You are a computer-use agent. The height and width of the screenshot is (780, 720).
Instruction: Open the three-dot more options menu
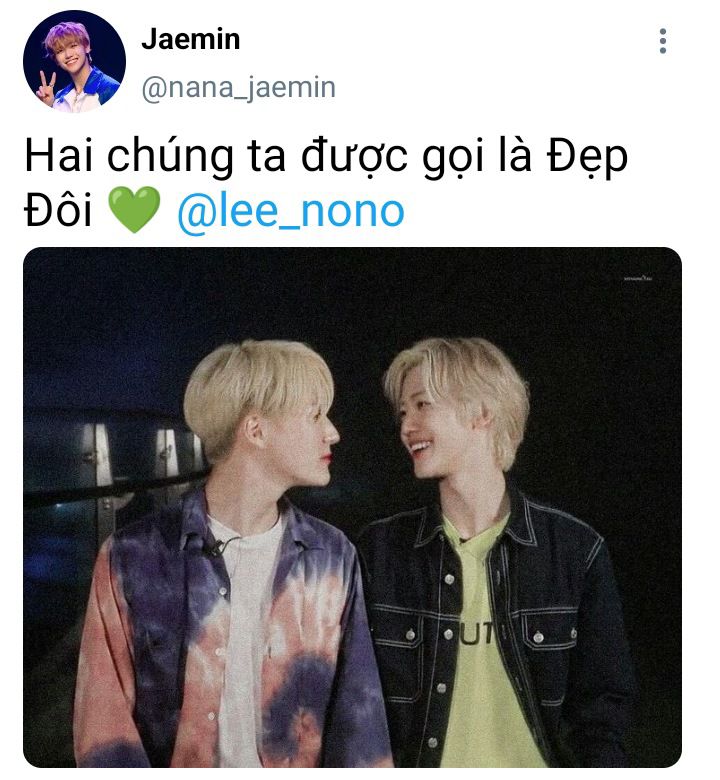click(662, 41)
